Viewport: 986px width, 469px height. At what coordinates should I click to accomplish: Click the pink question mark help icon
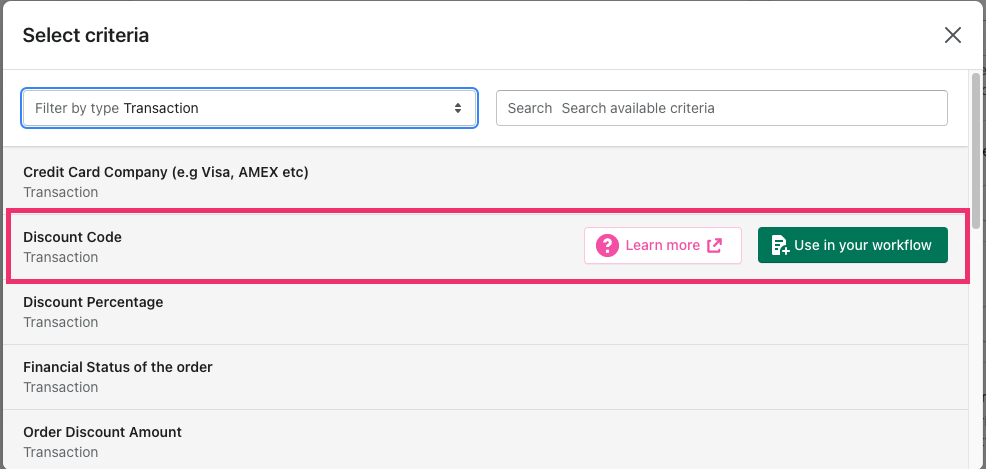(x=607, y=245)
